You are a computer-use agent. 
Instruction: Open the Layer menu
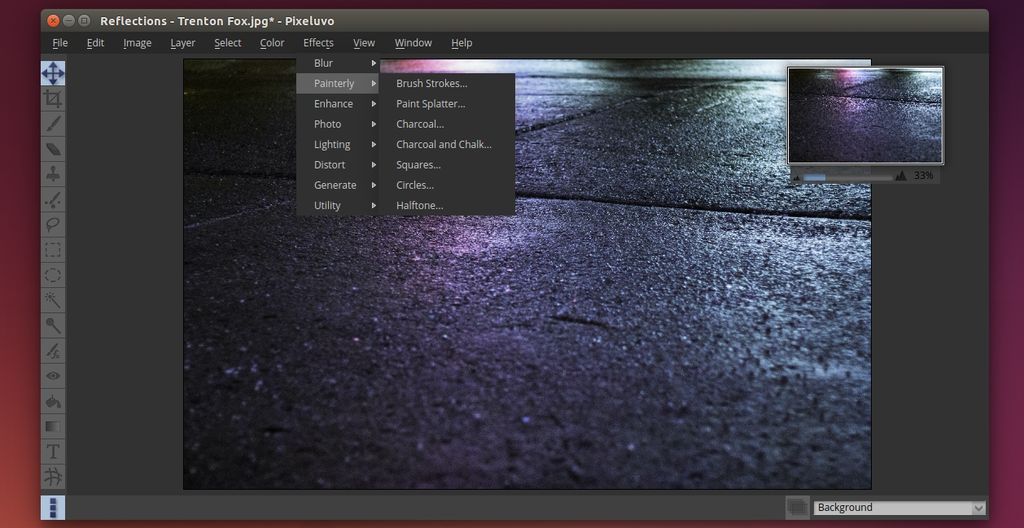pyautogui.click(x=182, y=43)
